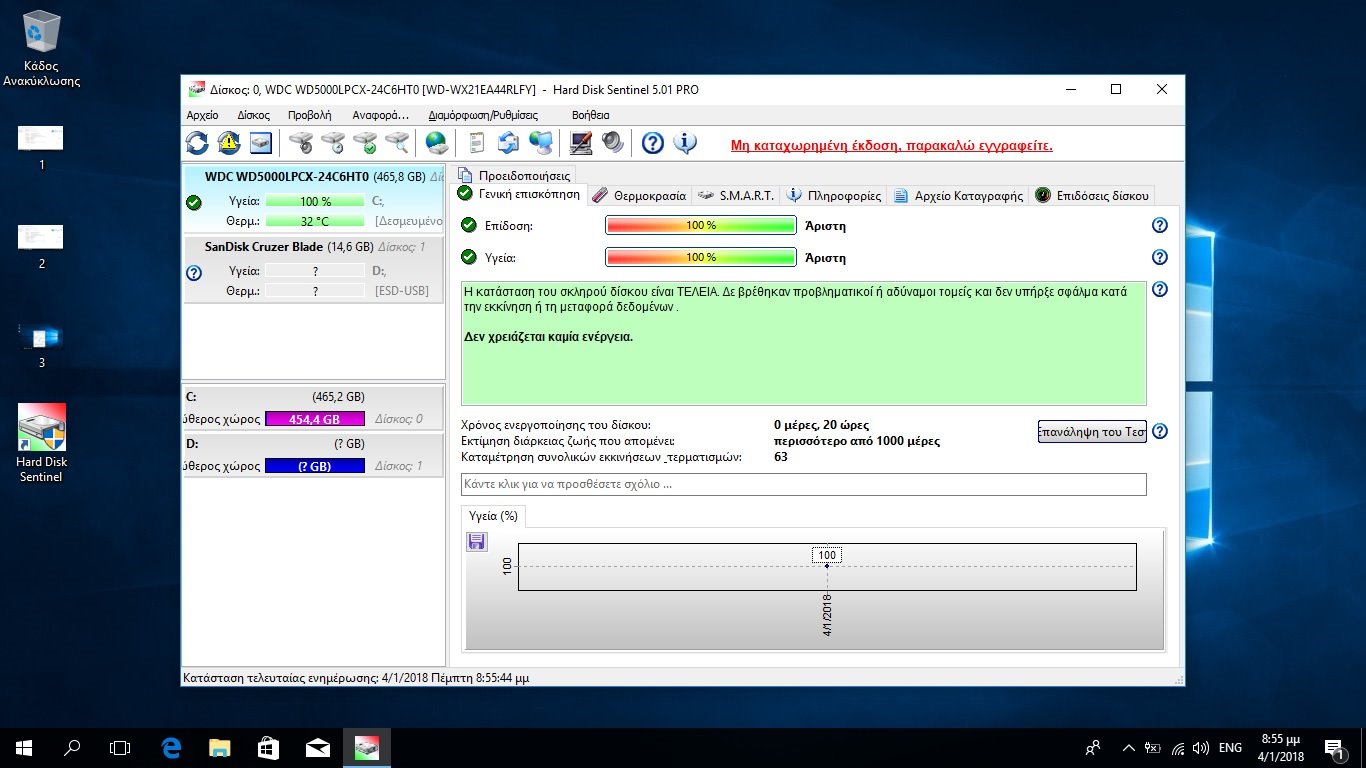
Task: Click the Επανάληψη του Τεστ button
Action: click(1092, 432)
